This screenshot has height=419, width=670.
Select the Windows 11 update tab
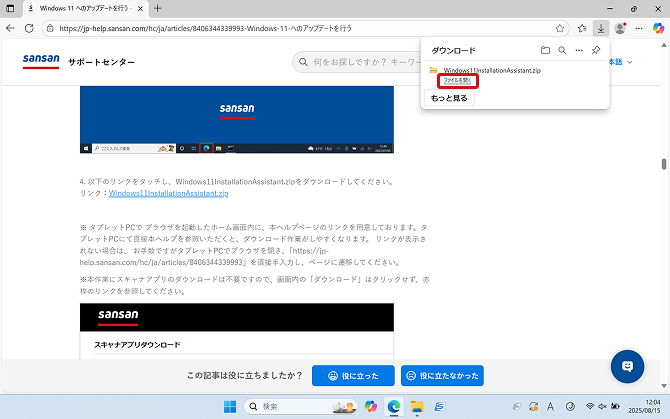pyautogui.click(x=82, y=8)
